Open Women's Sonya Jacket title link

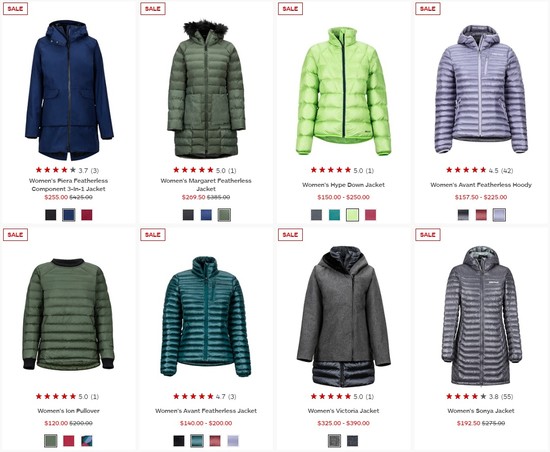click(x=481, y=411)
